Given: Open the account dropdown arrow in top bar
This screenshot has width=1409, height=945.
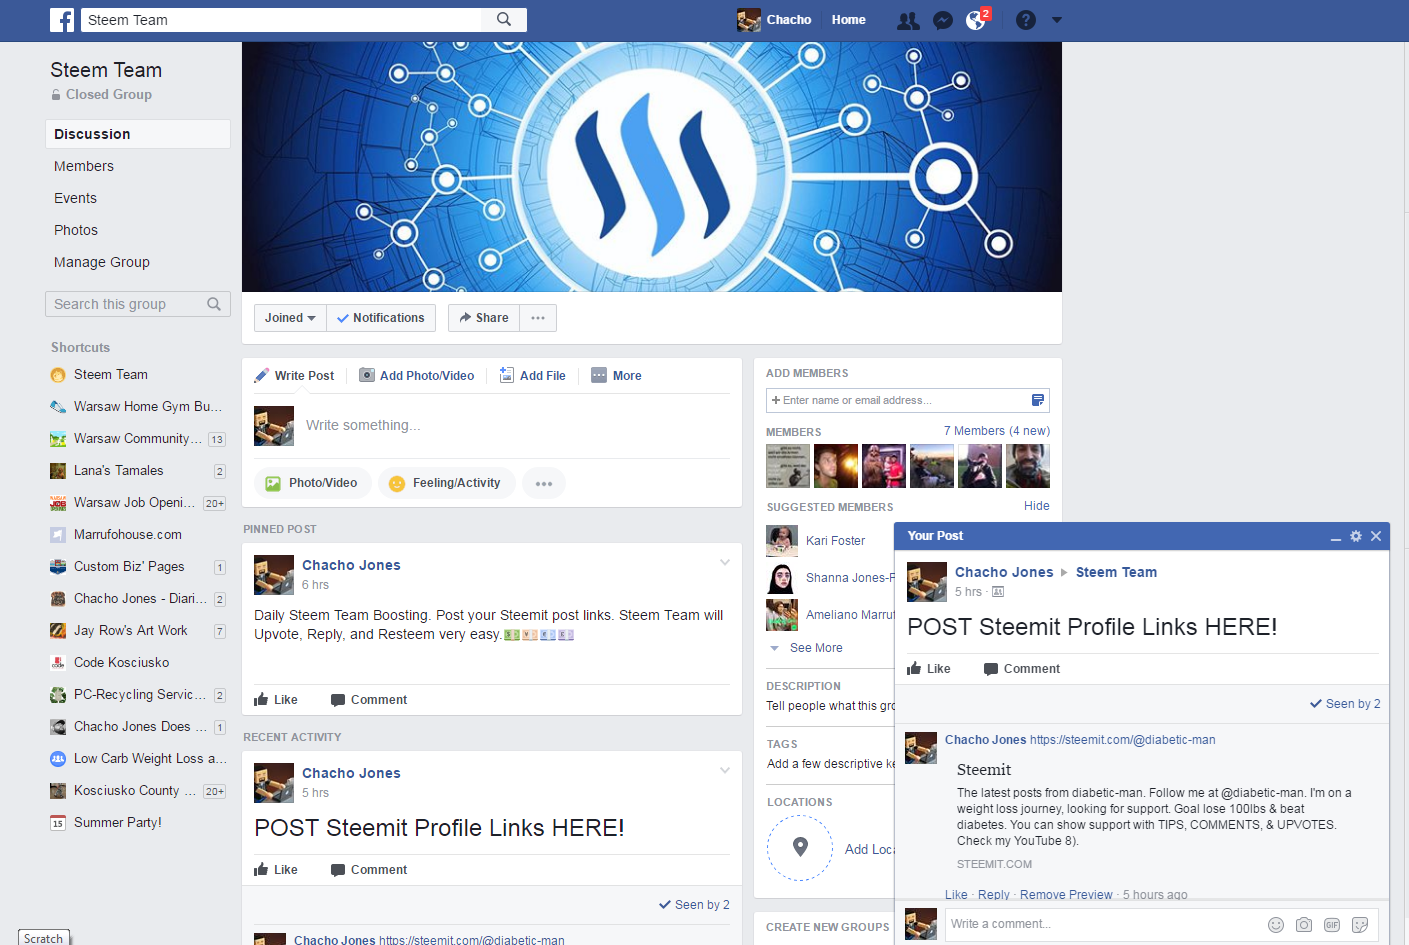Looking at the screenshot, I should (1057, 20).
